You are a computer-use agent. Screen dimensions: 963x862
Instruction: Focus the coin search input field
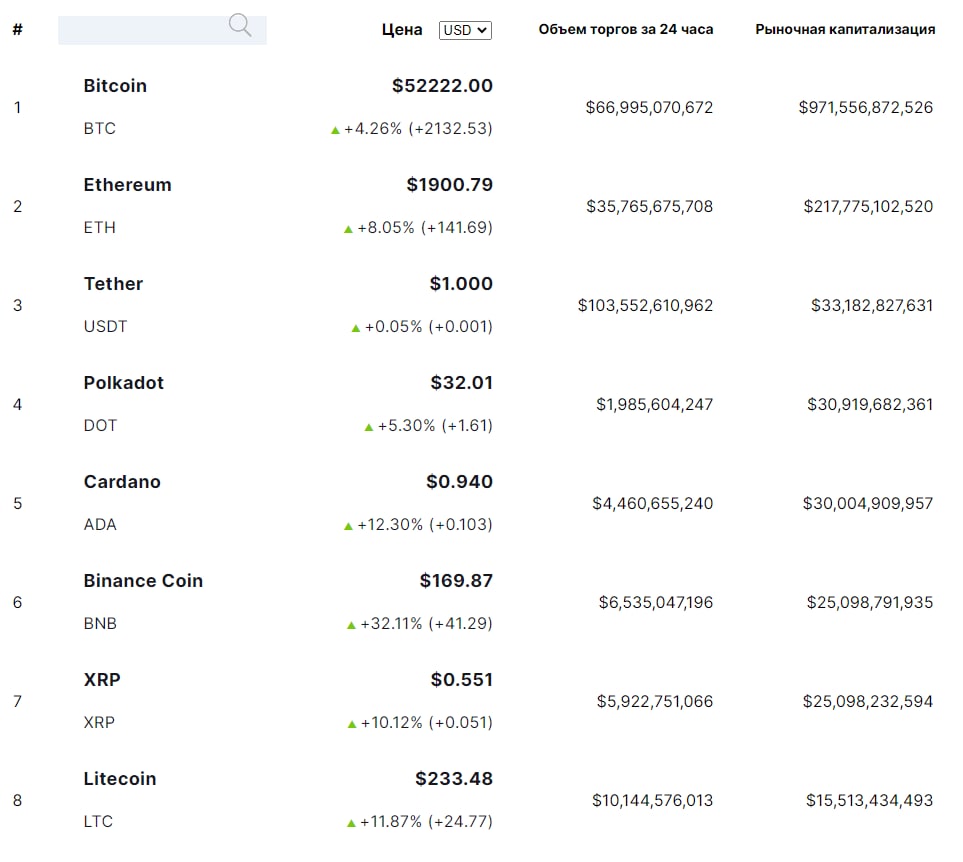(162, 30)
